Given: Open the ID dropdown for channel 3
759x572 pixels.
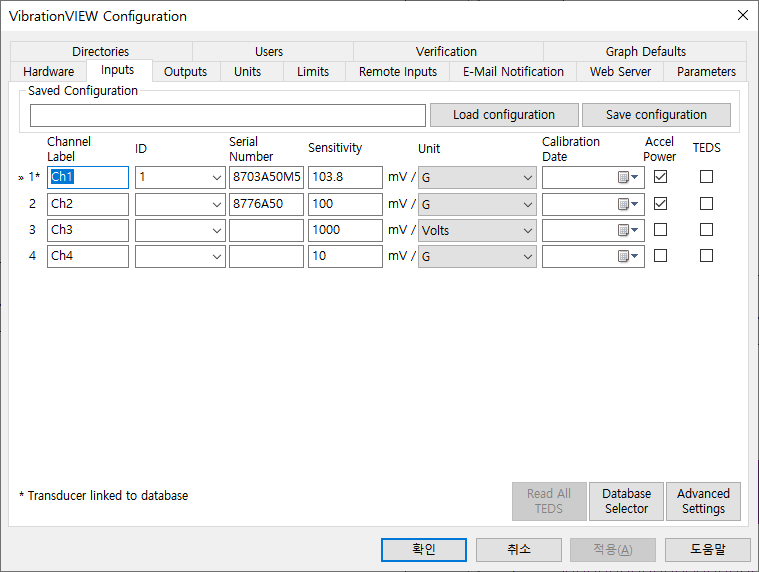Looking at the screenshot, I should 216,230.
